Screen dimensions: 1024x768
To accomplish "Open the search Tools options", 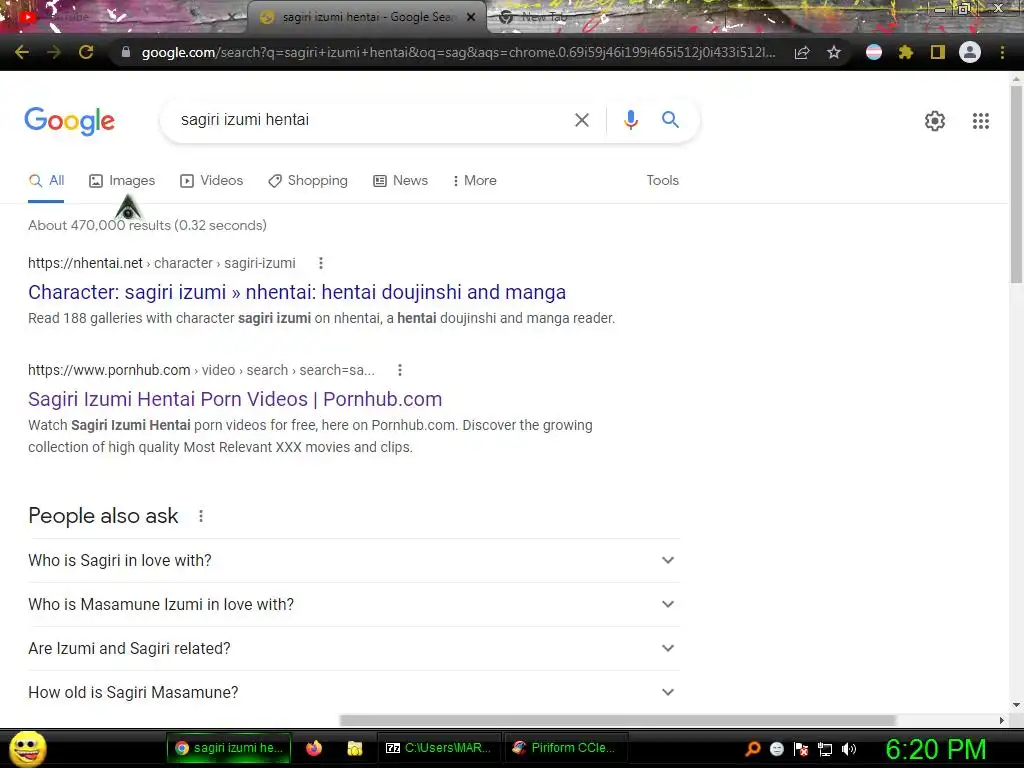I will pyautogui.click(x=662, y=181).
